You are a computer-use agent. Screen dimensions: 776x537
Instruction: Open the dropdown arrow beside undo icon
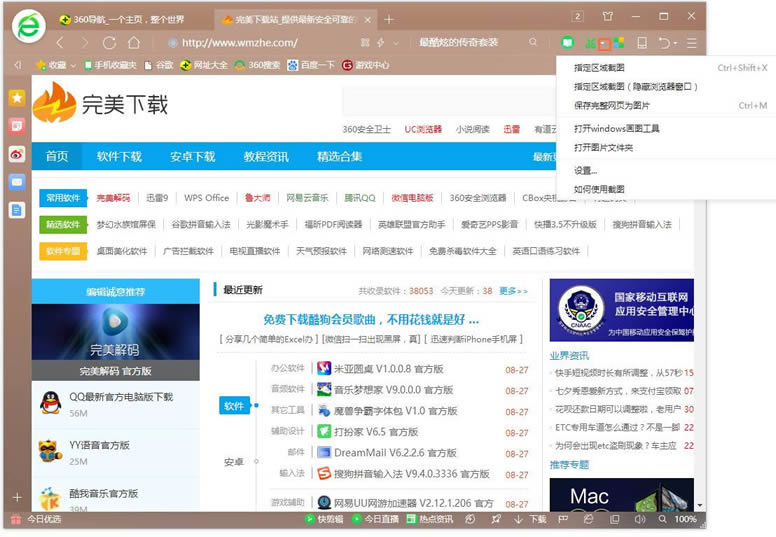[x=676, y=44]
